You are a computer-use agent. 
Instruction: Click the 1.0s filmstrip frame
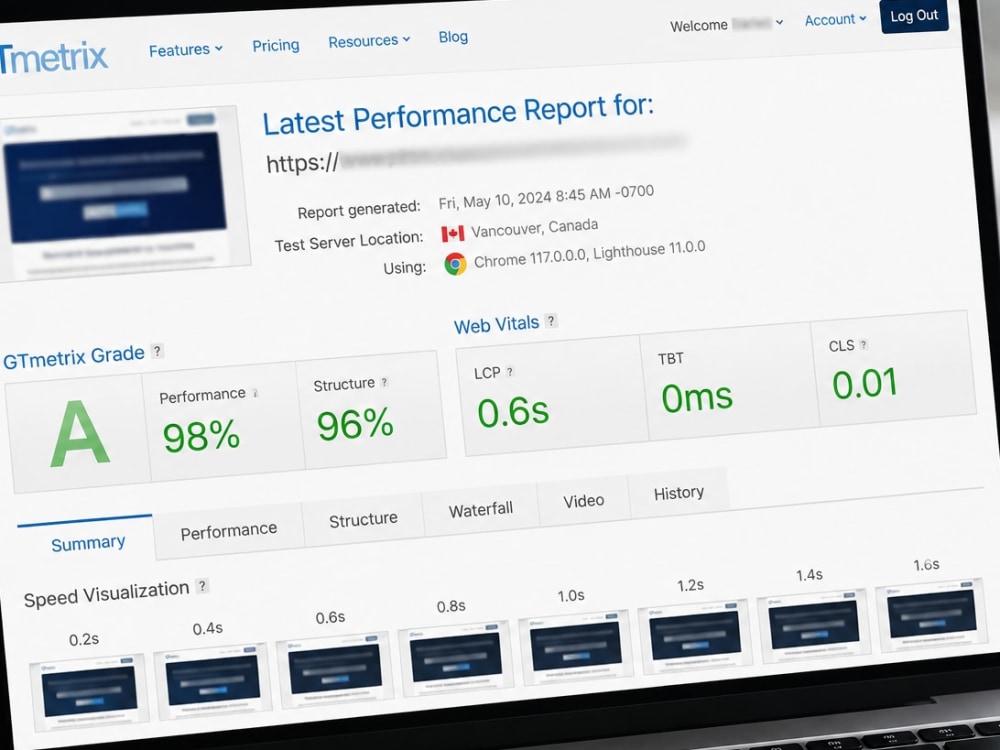point(575,647)
